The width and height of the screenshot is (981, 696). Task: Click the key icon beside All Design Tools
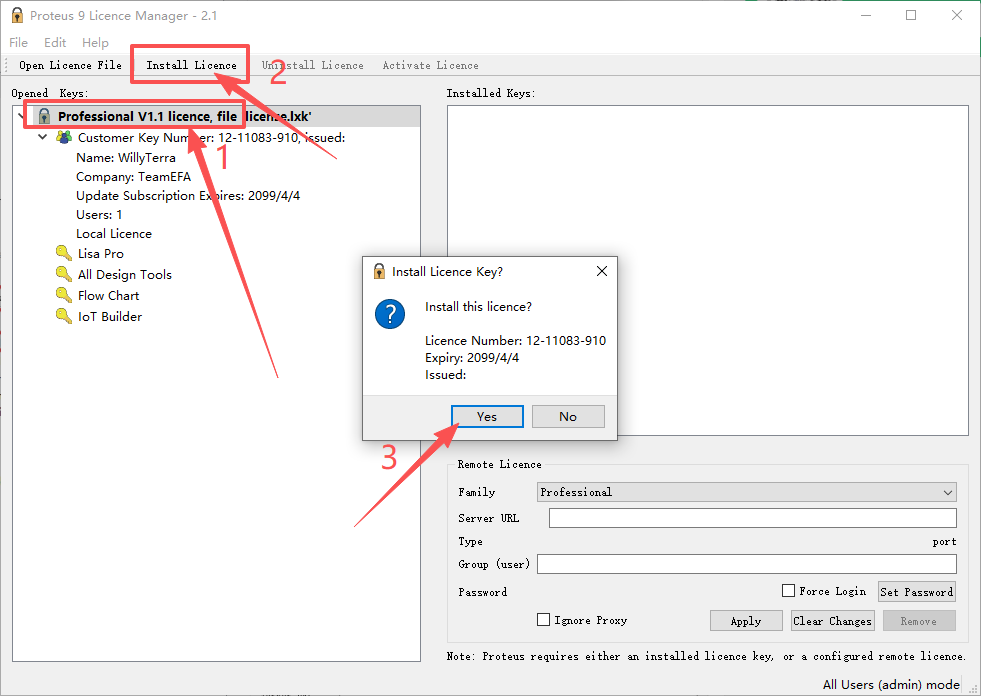[64, 274]
